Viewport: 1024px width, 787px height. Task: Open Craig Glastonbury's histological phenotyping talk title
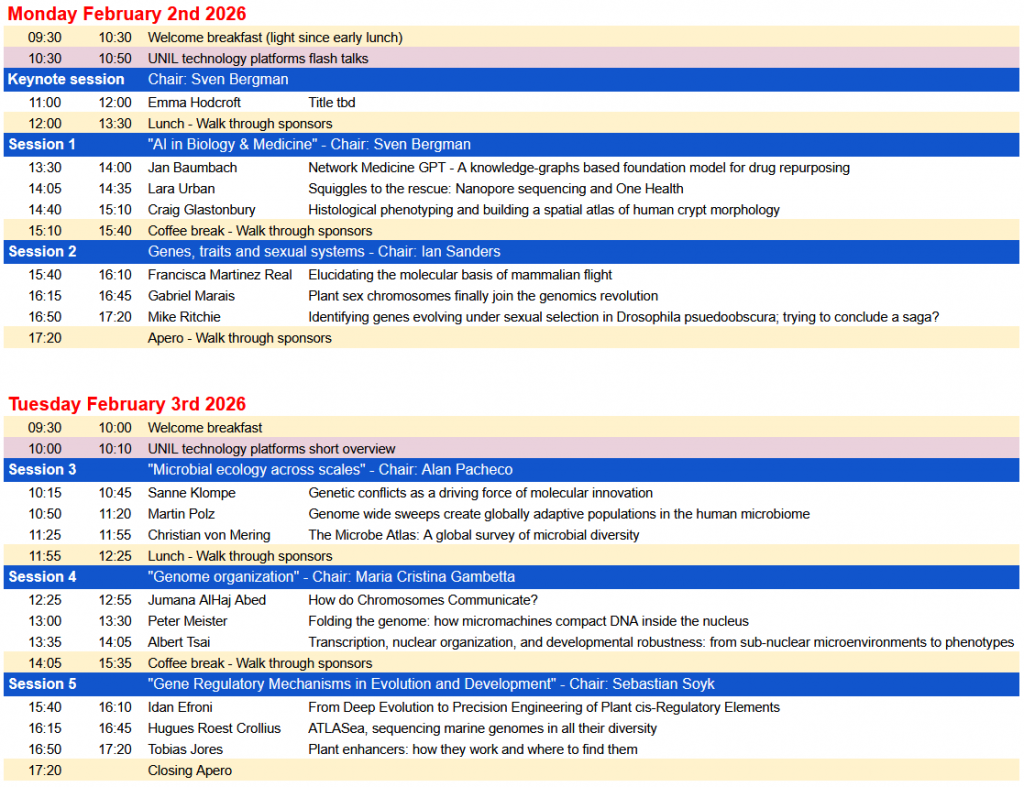click(x=543, y=210)
